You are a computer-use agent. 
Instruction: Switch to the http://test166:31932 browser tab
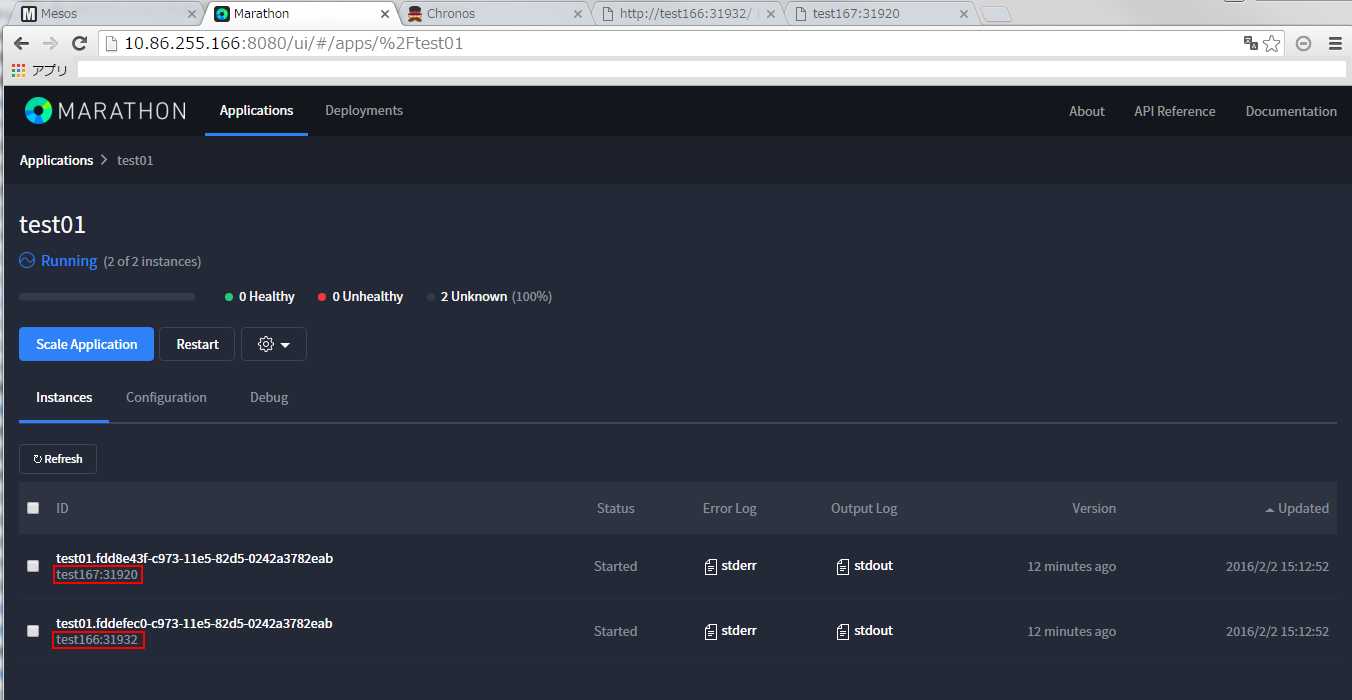pos(686,14)
